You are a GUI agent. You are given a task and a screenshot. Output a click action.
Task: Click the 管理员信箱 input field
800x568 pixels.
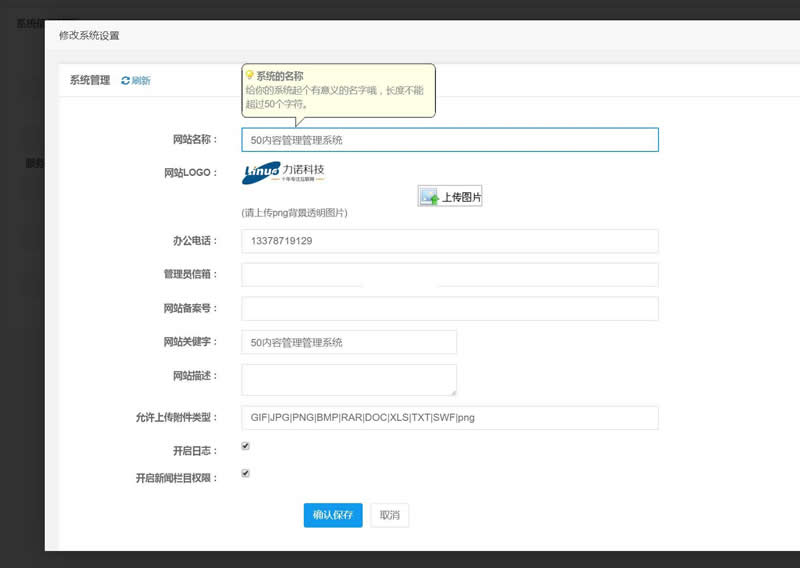coord(449,275)
